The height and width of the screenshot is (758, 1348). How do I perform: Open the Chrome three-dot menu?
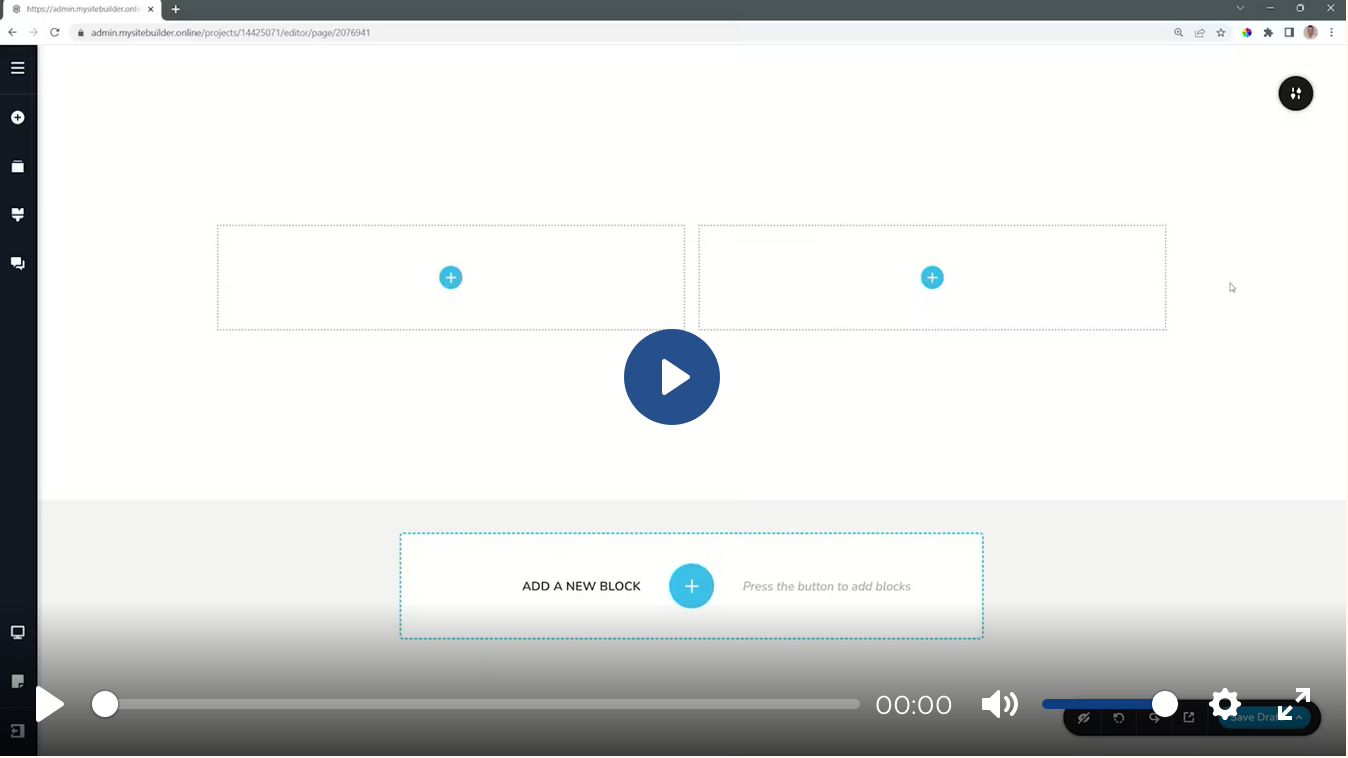(x=1332, y=33)
